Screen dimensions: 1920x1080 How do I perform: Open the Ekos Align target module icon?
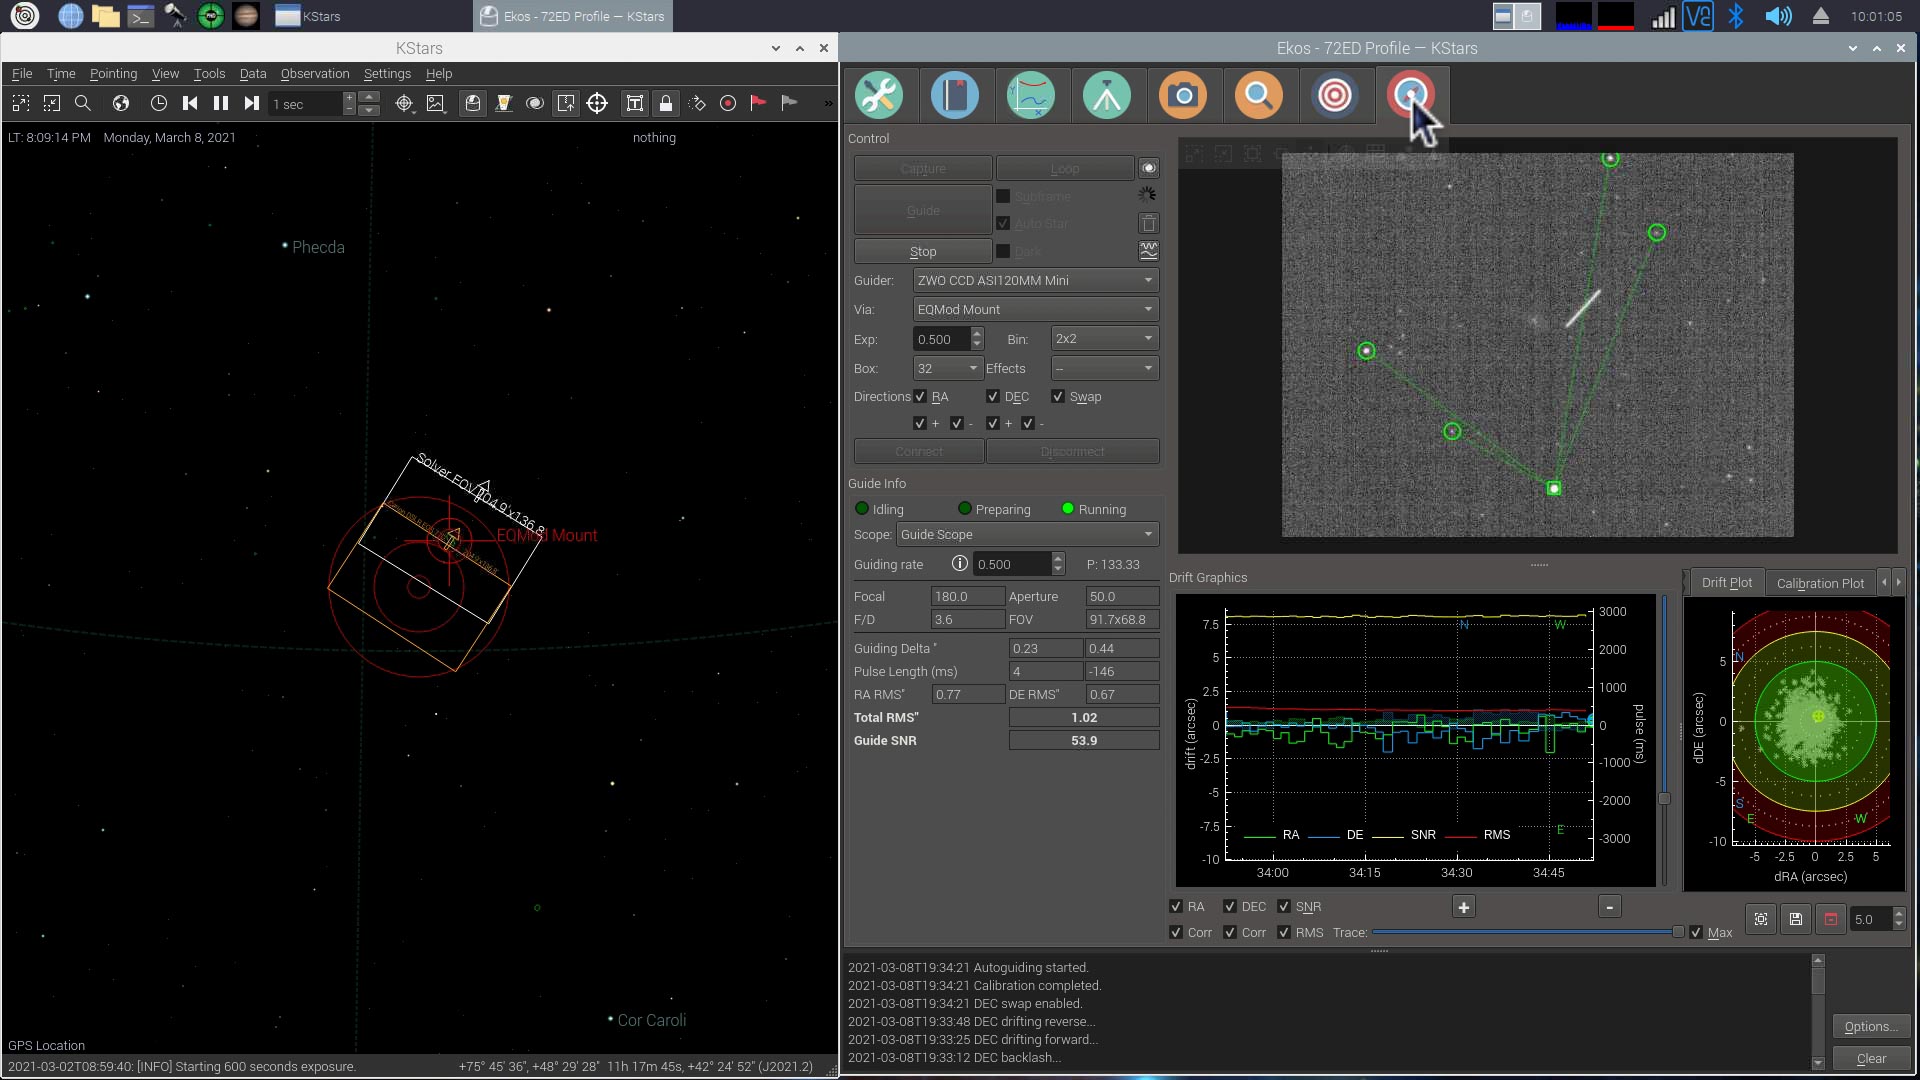pos(1335,96)
